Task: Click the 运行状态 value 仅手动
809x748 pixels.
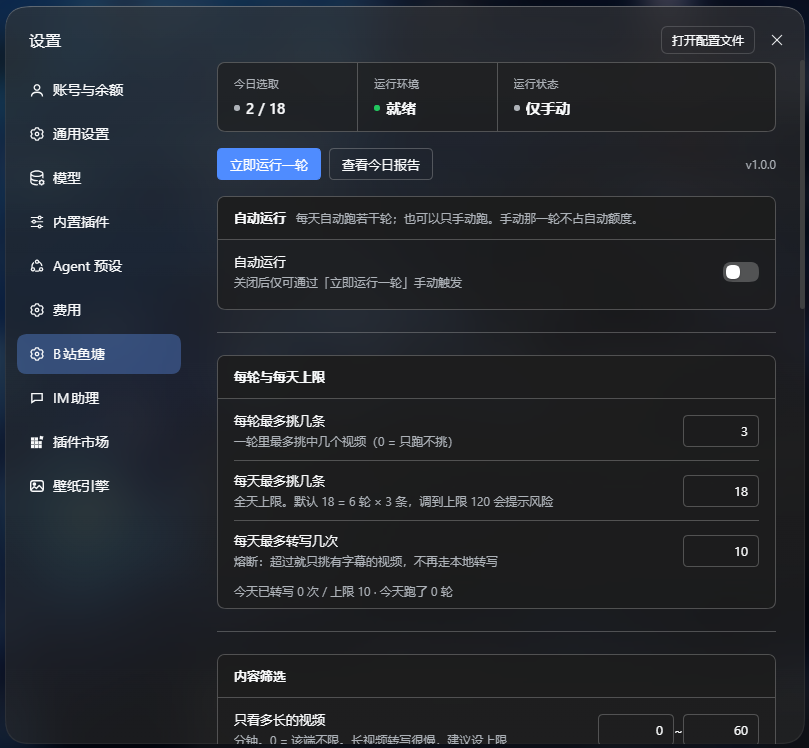Action: click(547, 109)
